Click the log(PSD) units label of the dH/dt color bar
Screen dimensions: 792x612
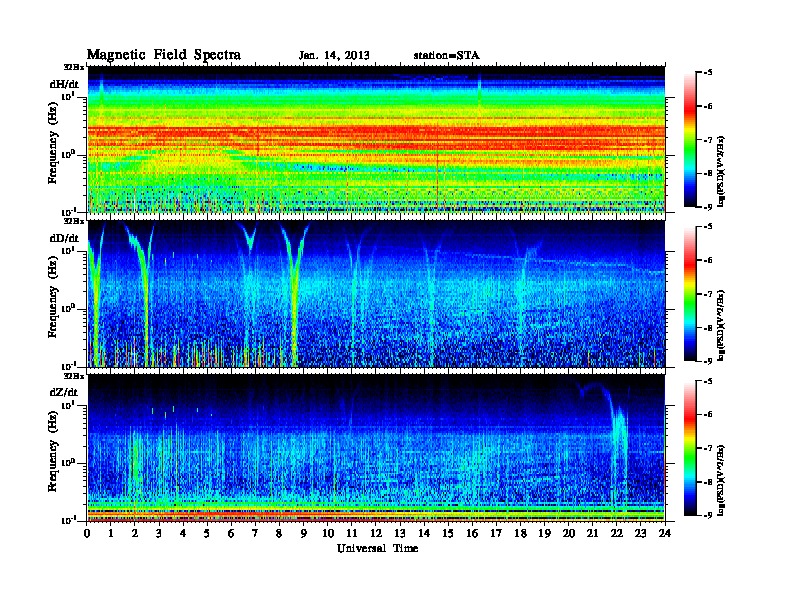coord(721,171)
